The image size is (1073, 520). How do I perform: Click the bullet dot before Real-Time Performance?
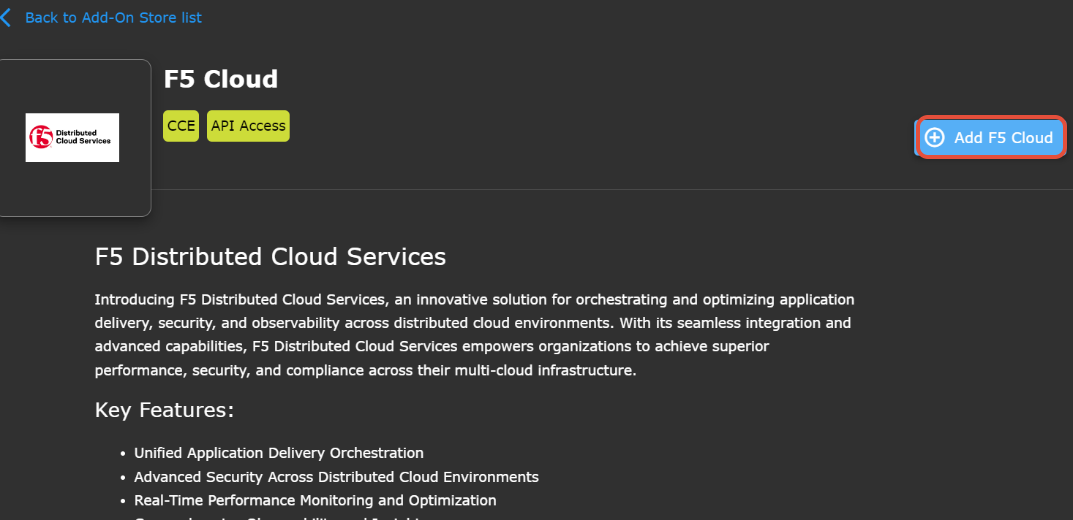pyautogui.click(x=123, y=501)
